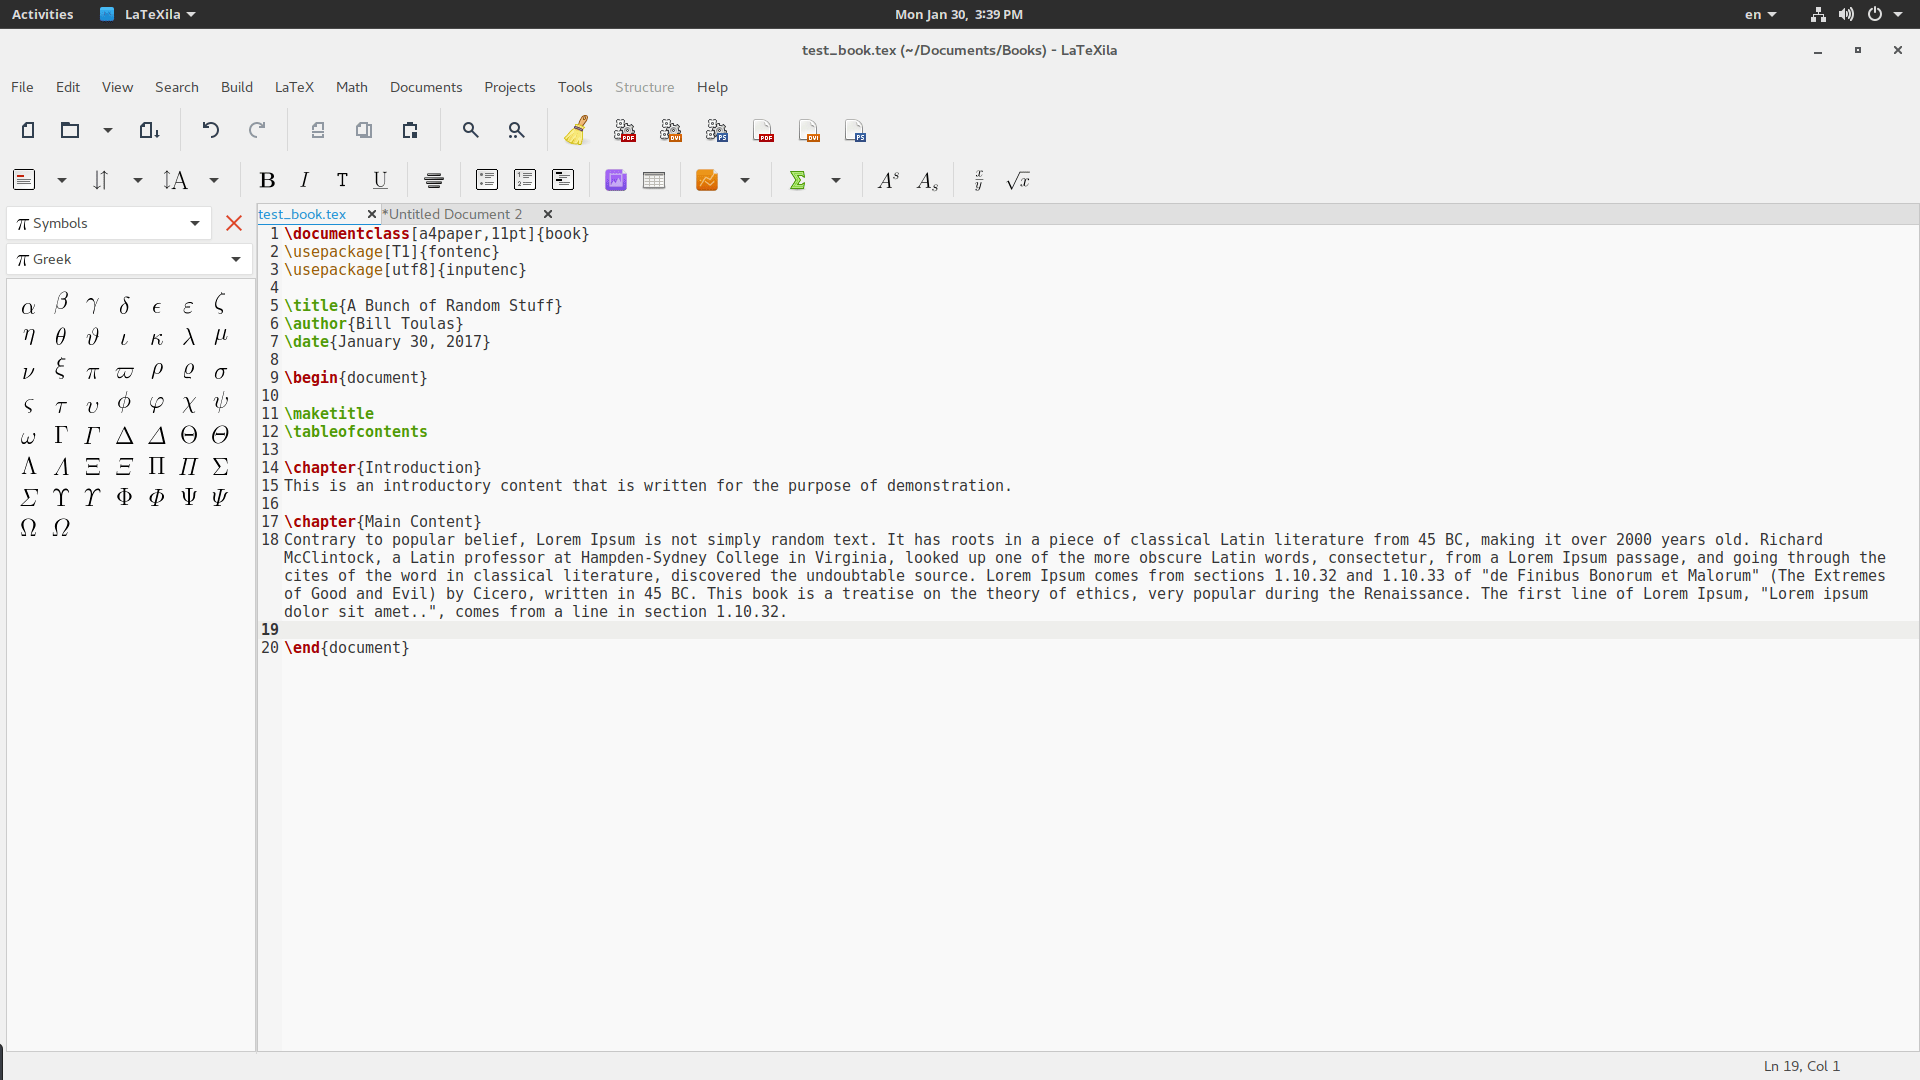Insert a figure environment
The width and height of the screenshot is (1920, 1080).
(x=616, y=180)
